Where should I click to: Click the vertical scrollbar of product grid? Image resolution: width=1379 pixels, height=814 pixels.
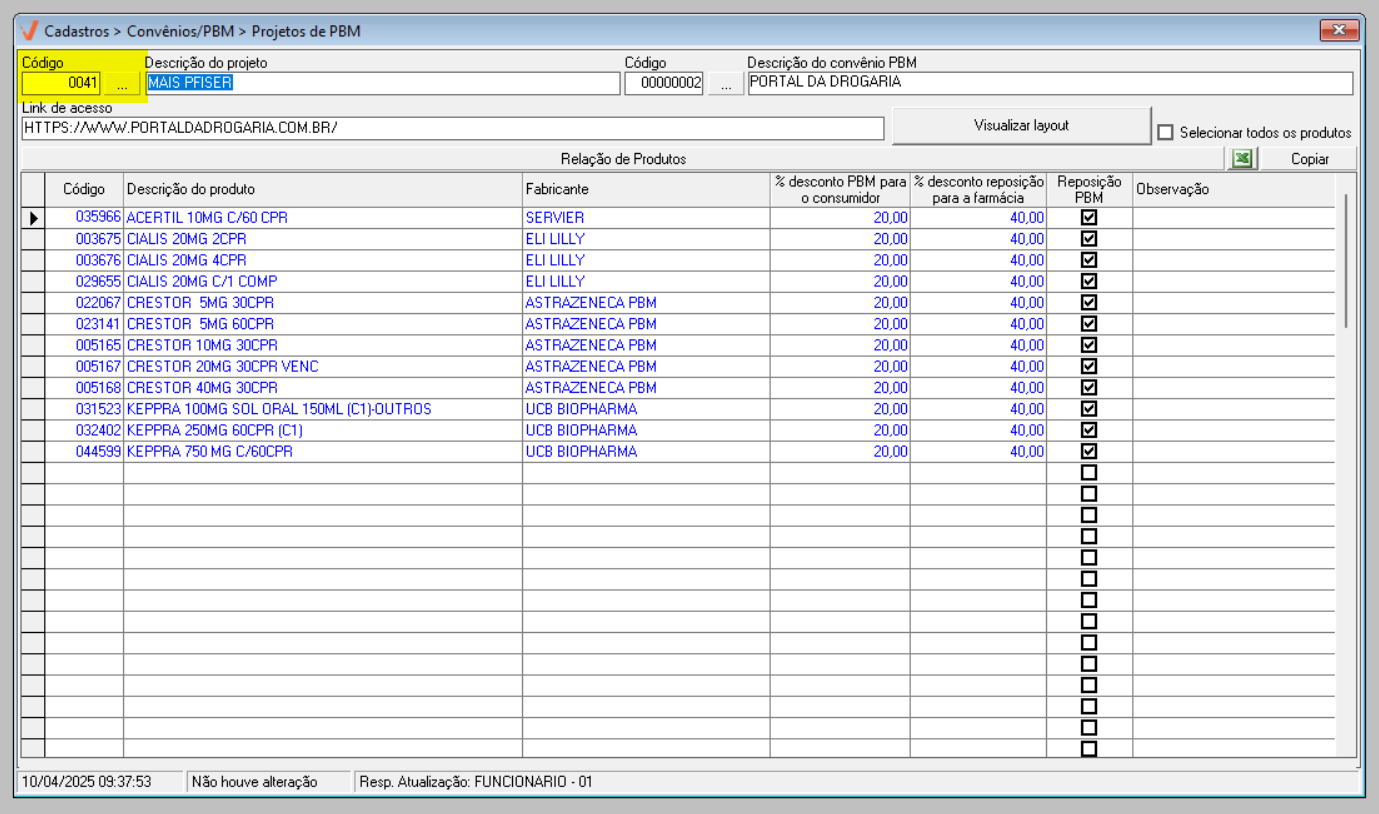(1346, 260)
